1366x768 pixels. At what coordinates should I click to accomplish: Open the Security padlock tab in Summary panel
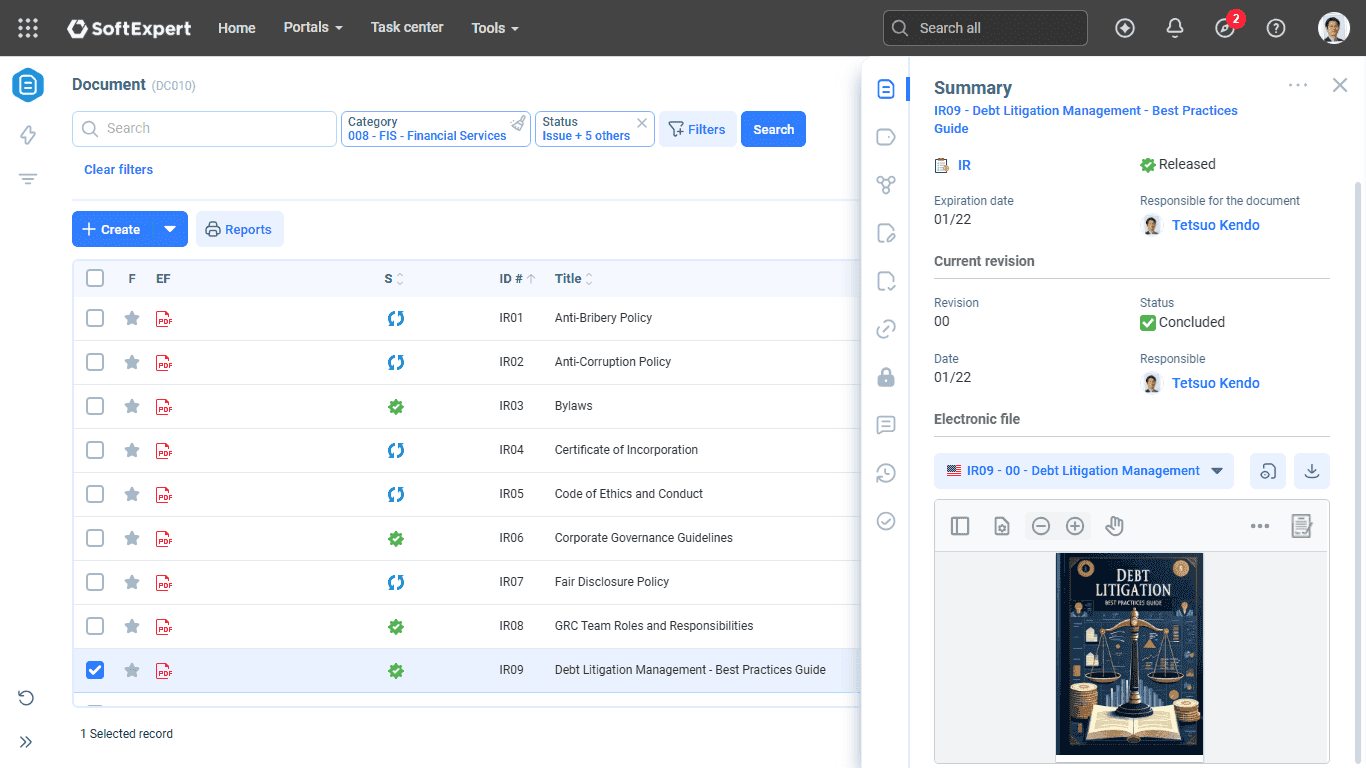pyautogui.click(x=886, y=377)
